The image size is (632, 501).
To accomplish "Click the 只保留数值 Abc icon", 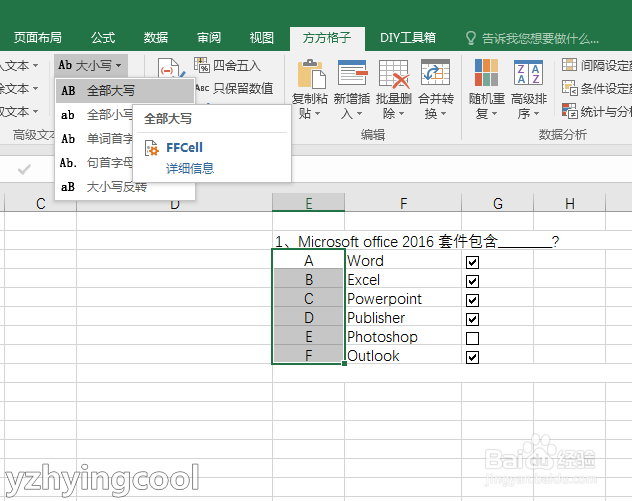I will pyautogui.click(x=202, y=88).
